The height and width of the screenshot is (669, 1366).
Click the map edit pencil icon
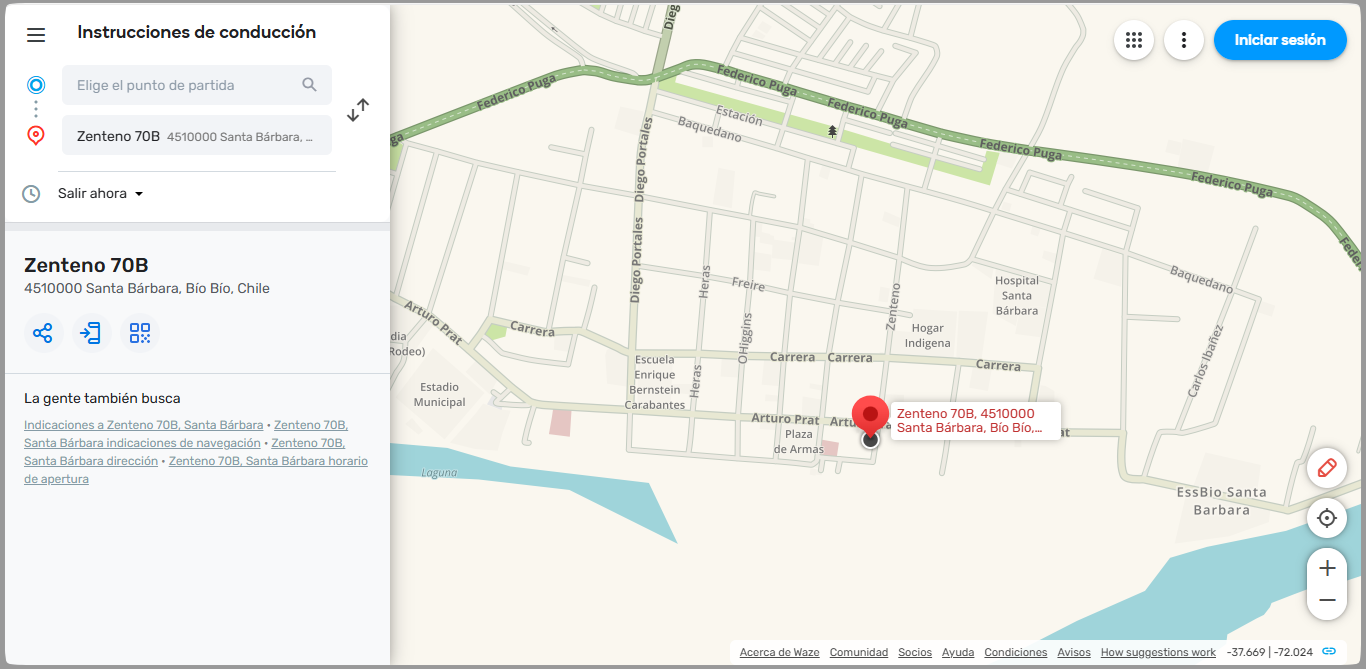coord(1327,468)
